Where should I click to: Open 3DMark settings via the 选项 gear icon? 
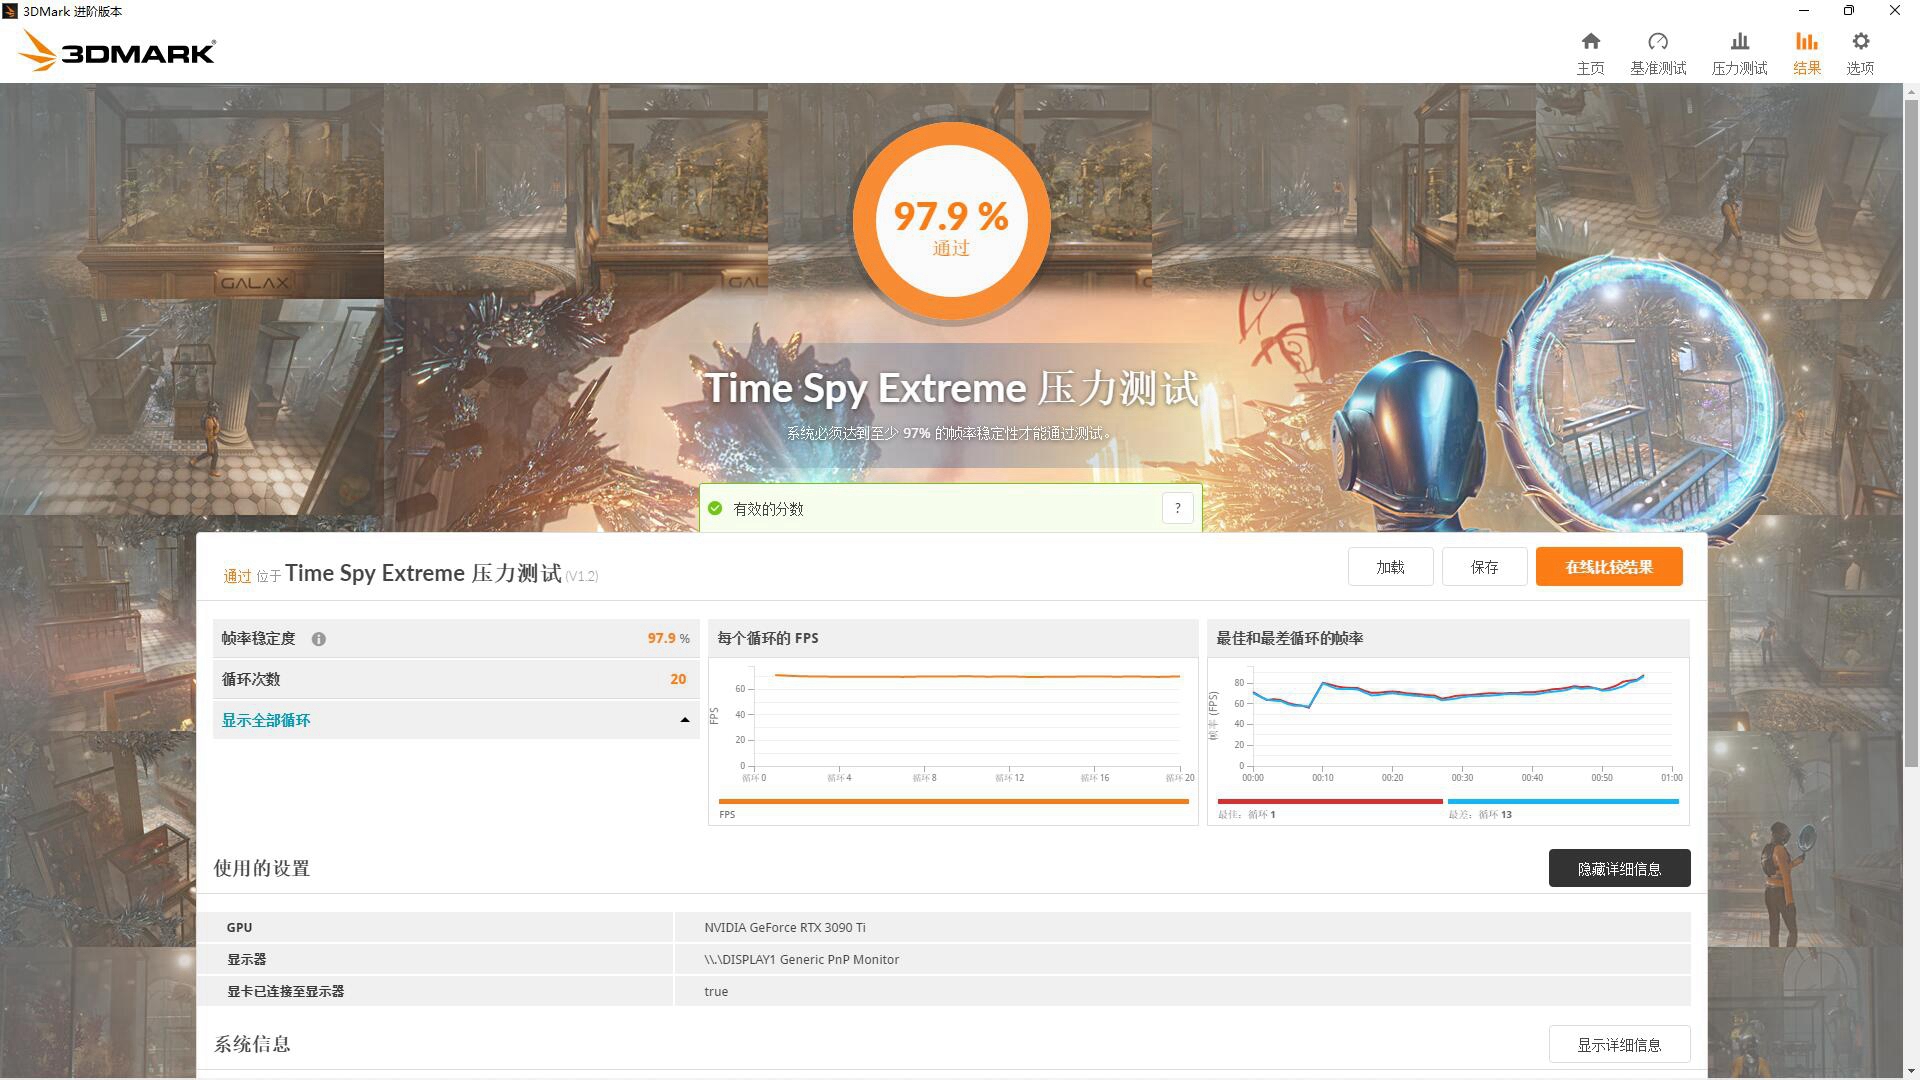[1860, 50]
